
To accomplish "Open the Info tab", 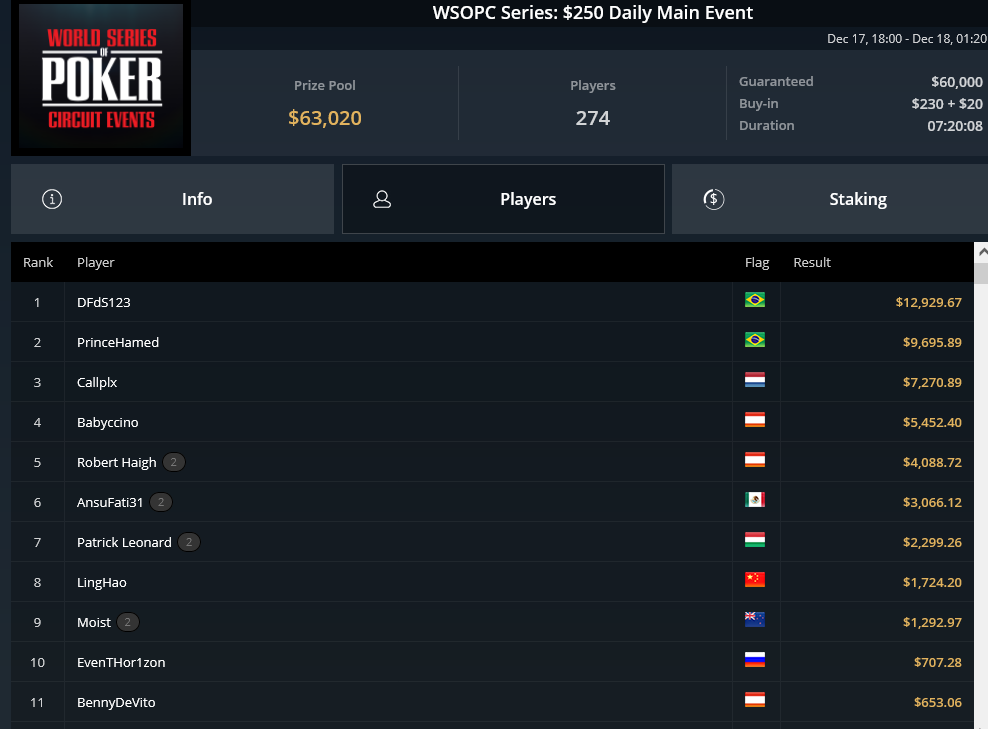I will 172,199.
